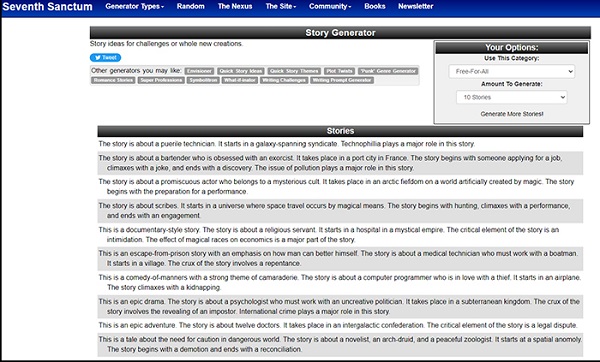600x362 pixels.
Task: Go to The Nexus
Action: click(235, 7)
